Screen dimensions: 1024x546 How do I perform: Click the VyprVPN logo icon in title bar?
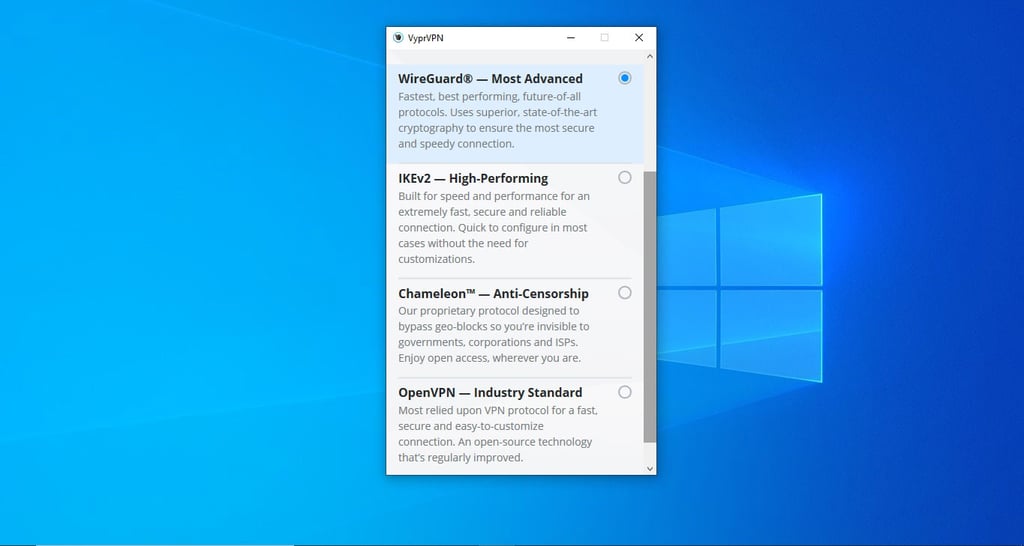[398, 38]
